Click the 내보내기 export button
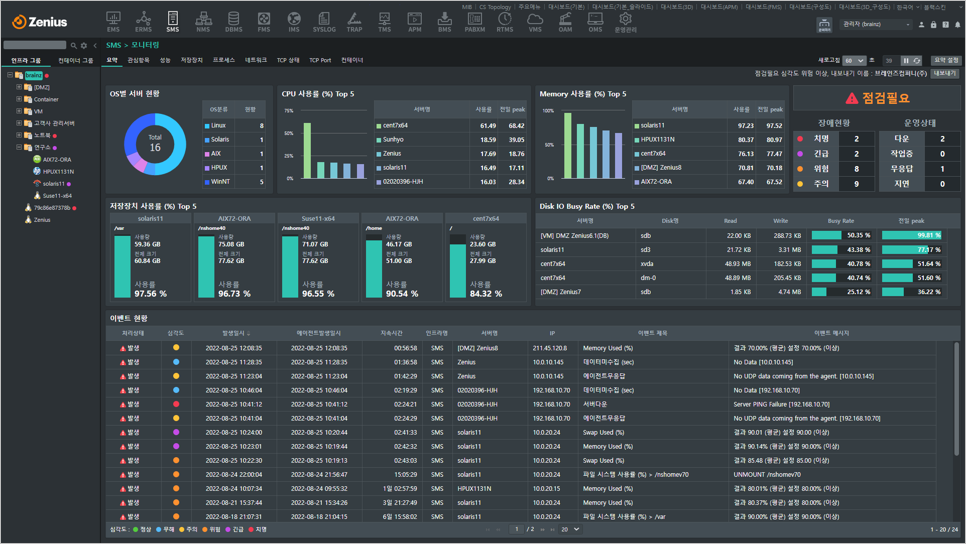The width and height of the screenshot is (966, 544). (x=944, y=73)
